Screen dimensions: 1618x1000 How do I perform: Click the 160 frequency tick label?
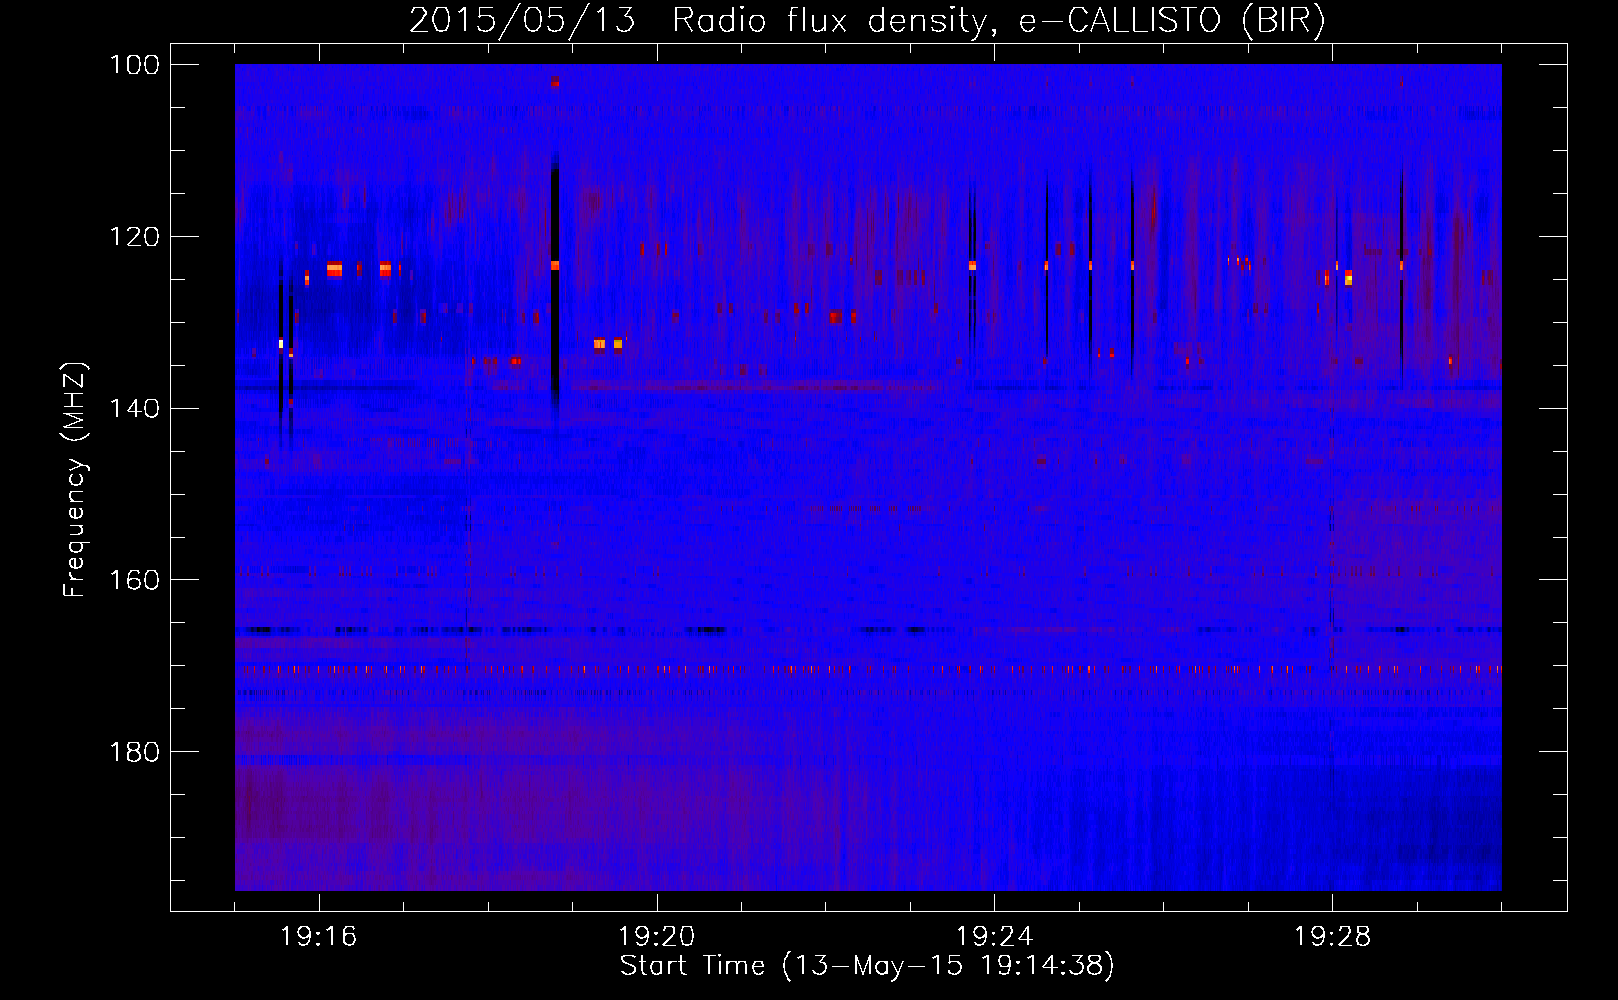tap(135, 580)
